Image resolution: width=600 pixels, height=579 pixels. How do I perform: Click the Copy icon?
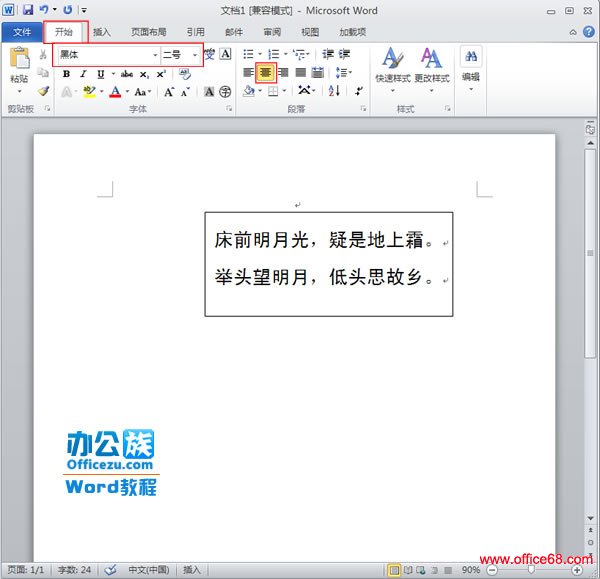[43, 72]
